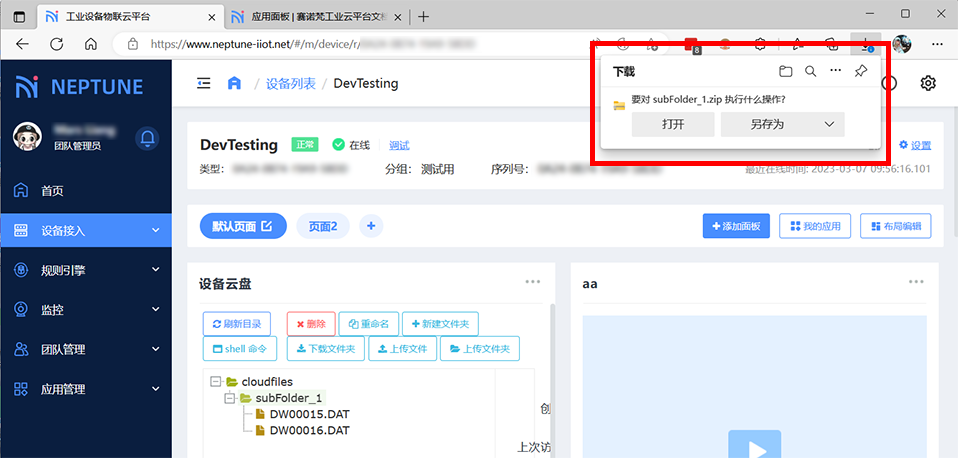Switch to the 页面2 tab

[322, 226]
